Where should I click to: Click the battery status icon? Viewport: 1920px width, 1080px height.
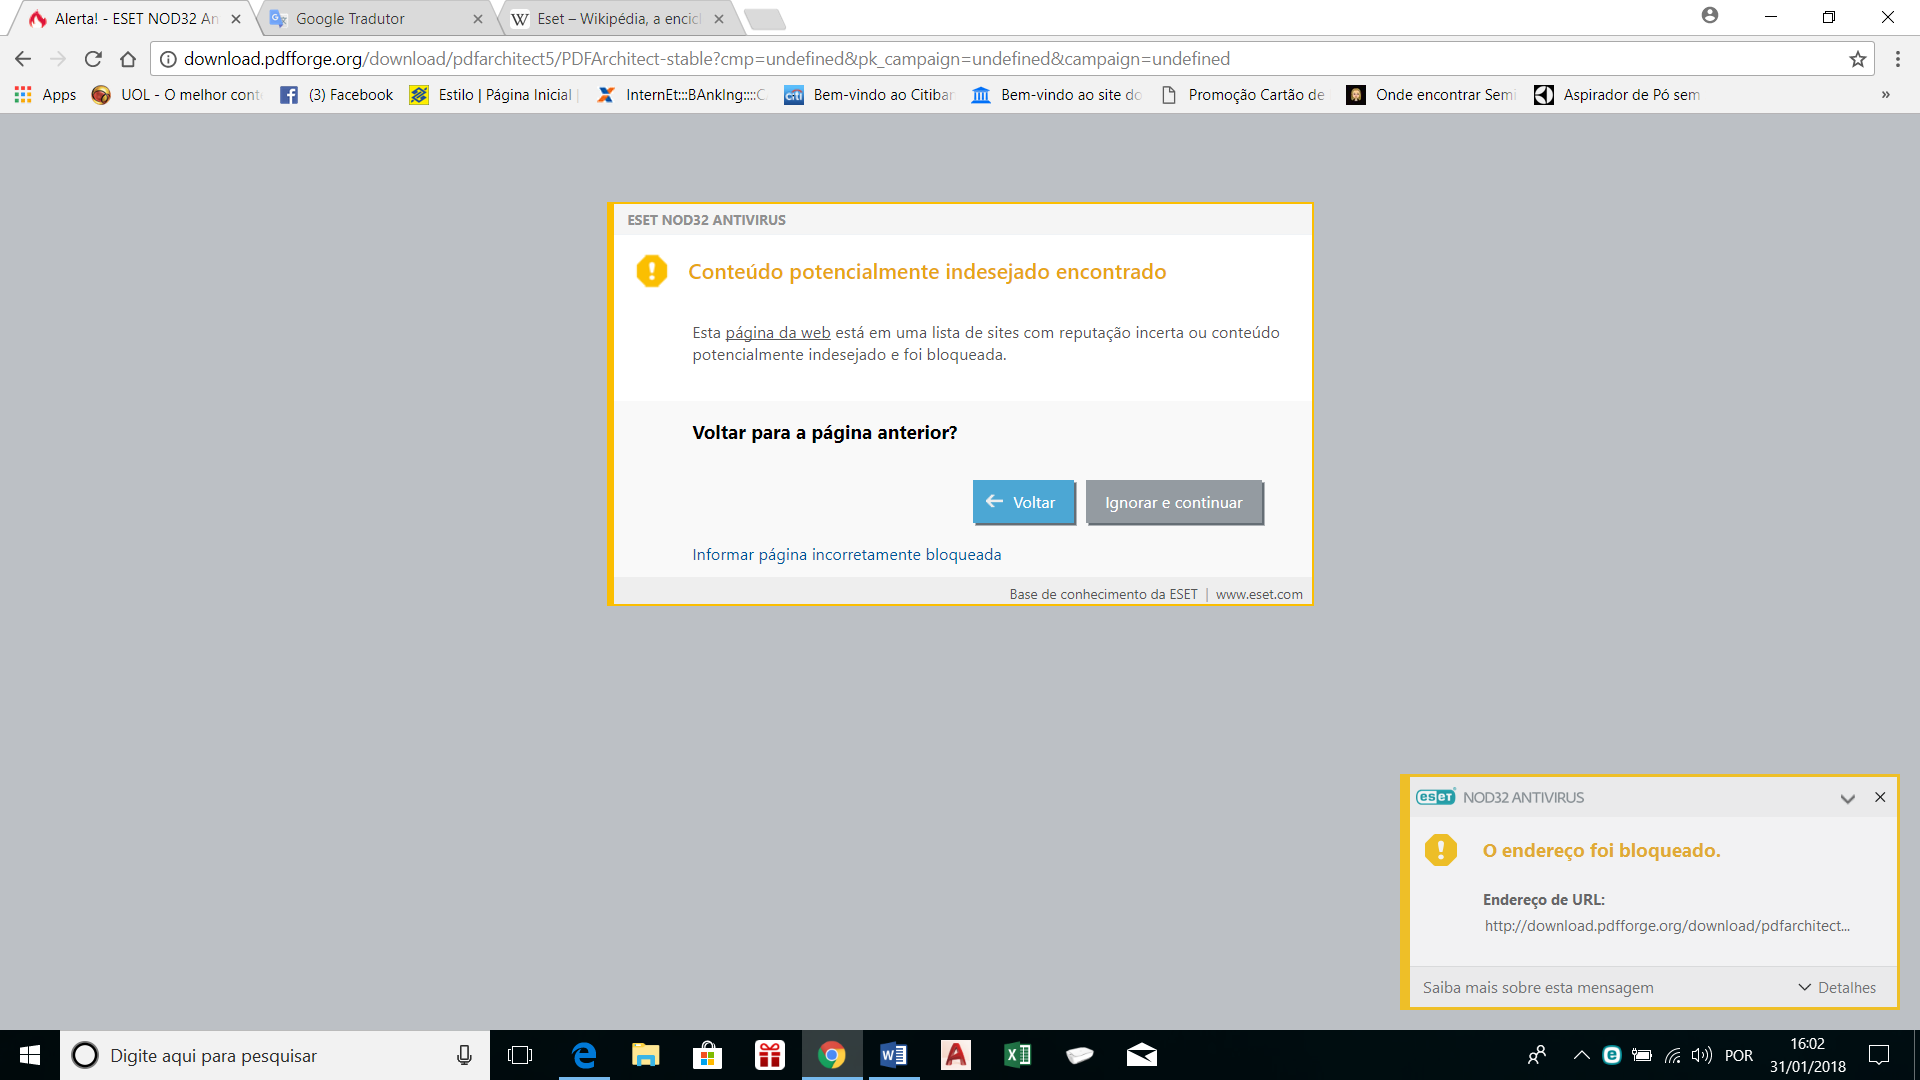coord(1641,1055)
